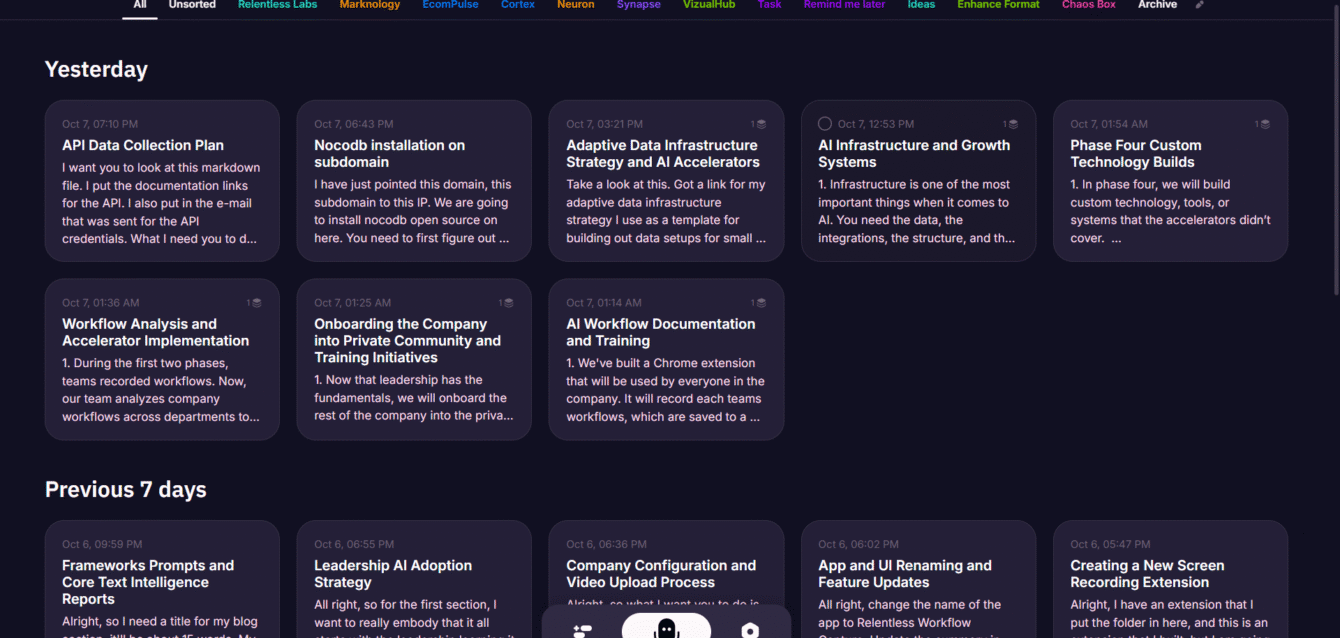The height and width of the screenshot is (638, 1340).
Task: Select the VizualHub tab
Action: coord(708,5)
